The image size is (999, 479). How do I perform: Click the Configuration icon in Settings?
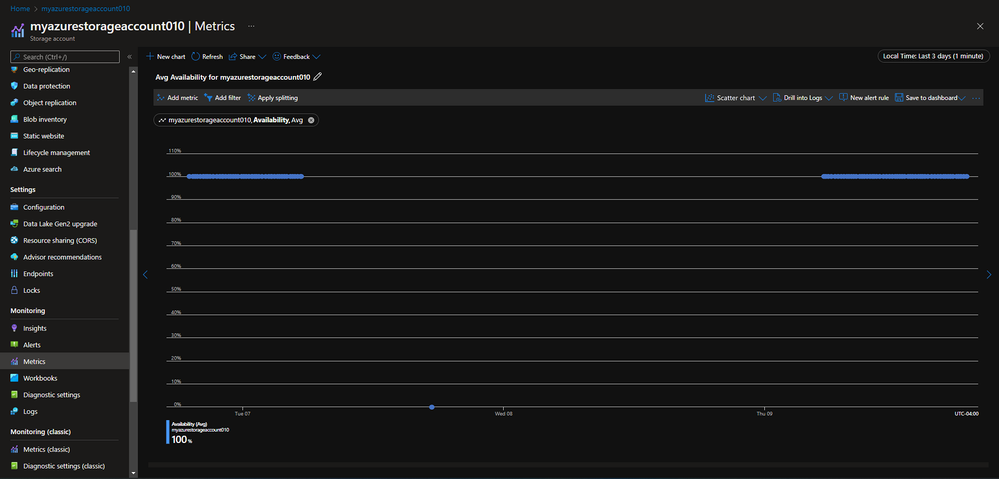point(15,207)
